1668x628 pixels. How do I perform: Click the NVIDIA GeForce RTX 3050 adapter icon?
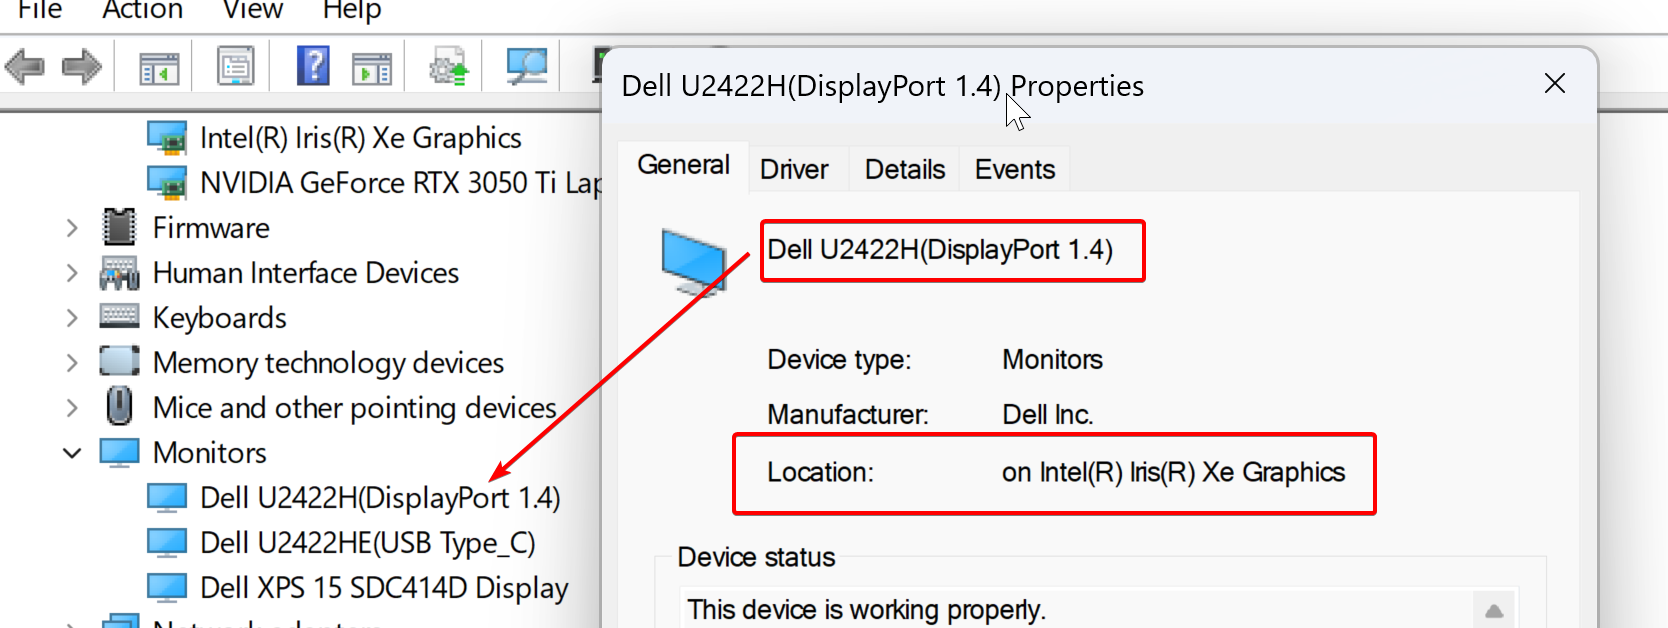point(167,183)
